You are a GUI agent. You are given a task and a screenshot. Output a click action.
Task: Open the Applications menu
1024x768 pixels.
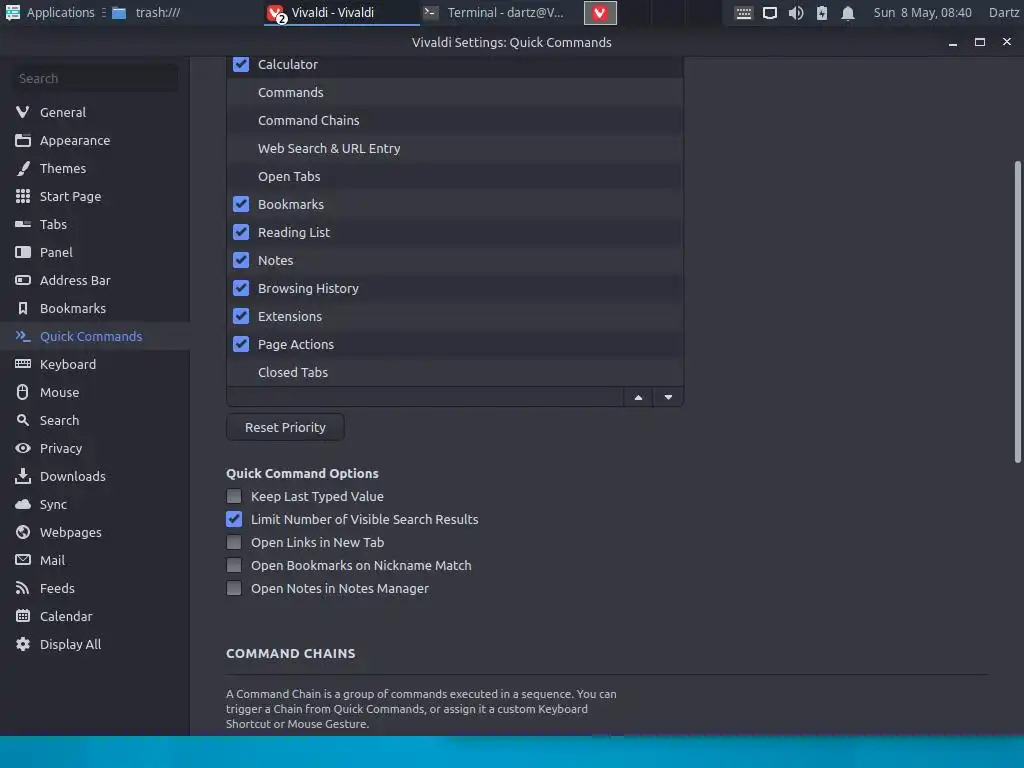click(x=50, y=12)
